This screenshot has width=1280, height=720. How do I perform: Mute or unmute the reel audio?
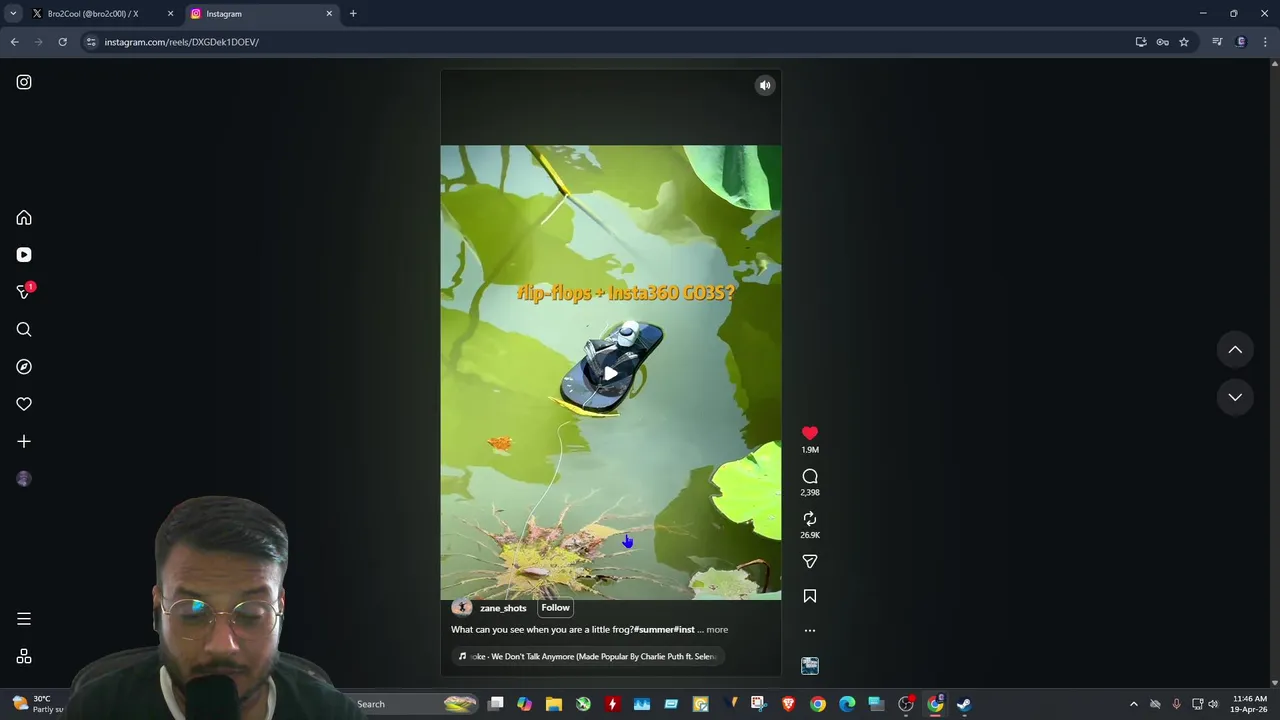coord(765,85)
